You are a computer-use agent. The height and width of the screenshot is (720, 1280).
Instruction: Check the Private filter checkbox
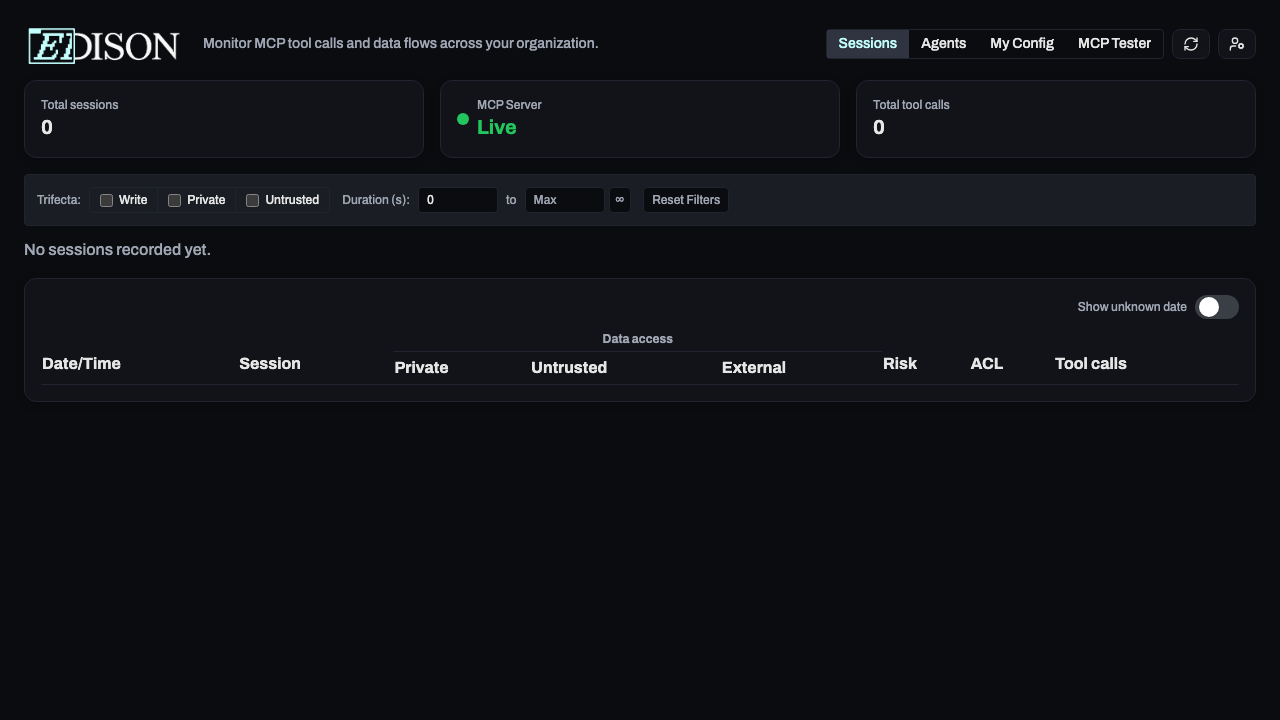pos(174,200)
